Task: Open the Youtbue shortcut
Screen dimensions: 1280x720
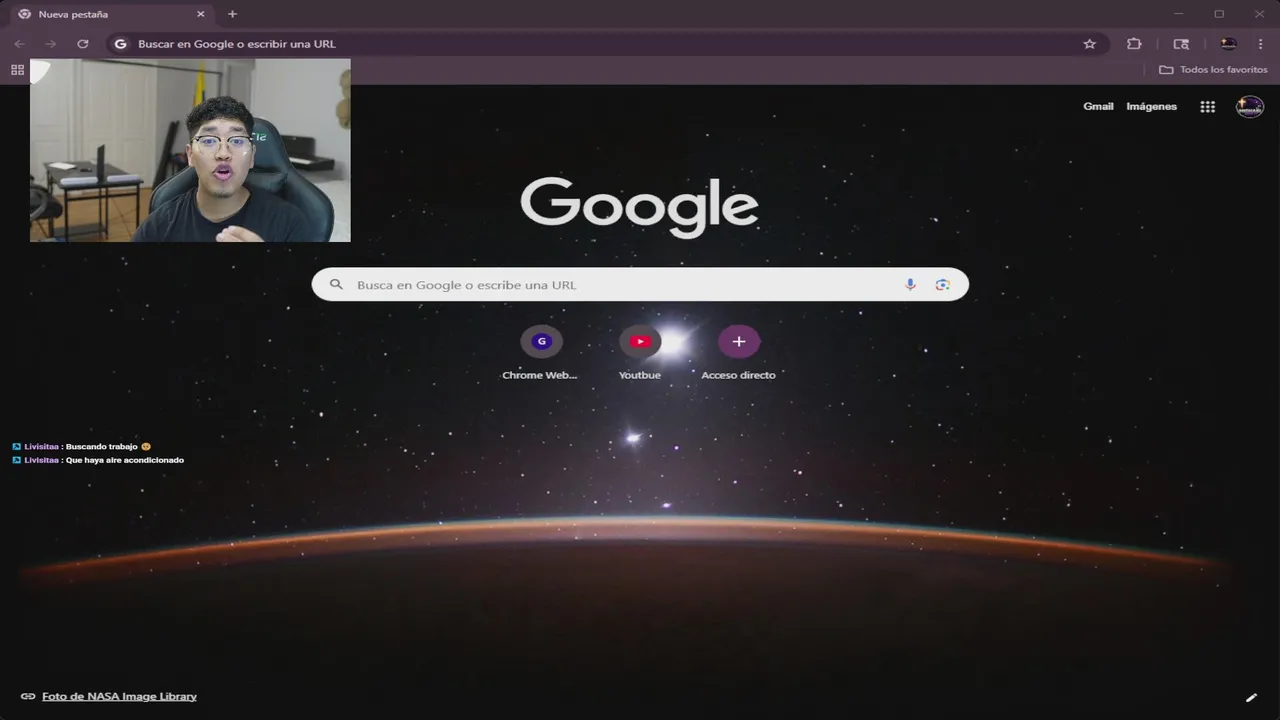Action: click(x=640, y=353)
